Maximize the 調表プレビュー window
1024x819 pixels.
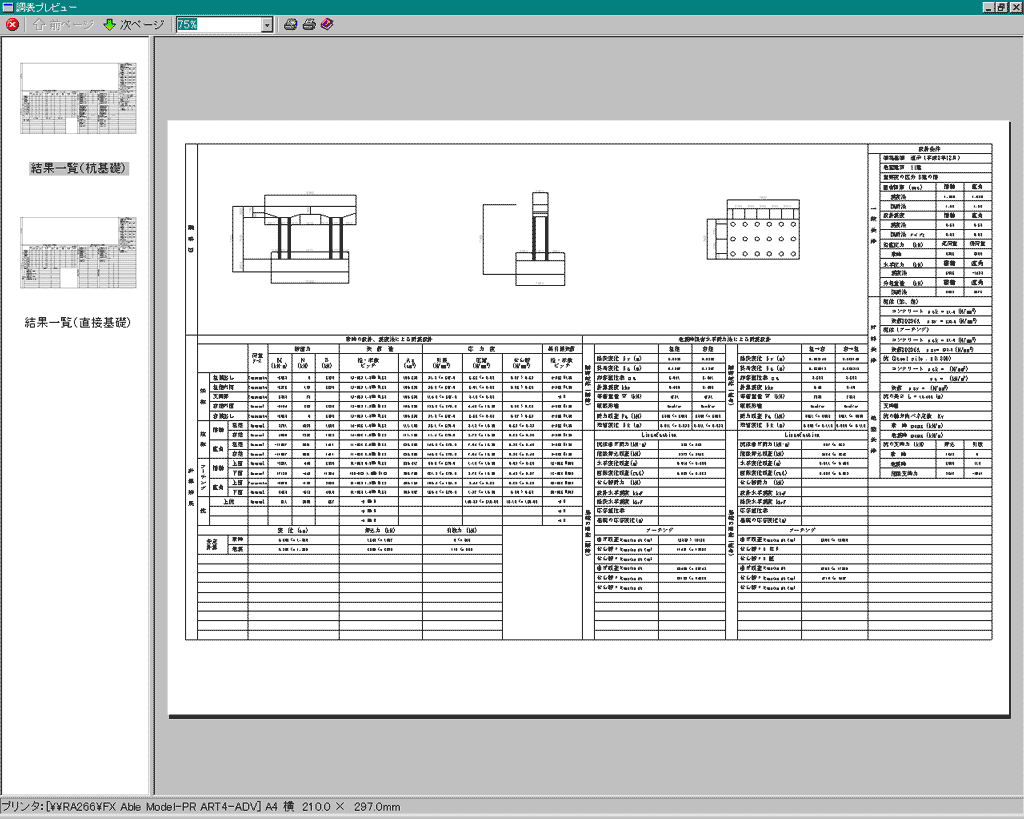[1001, 7]
